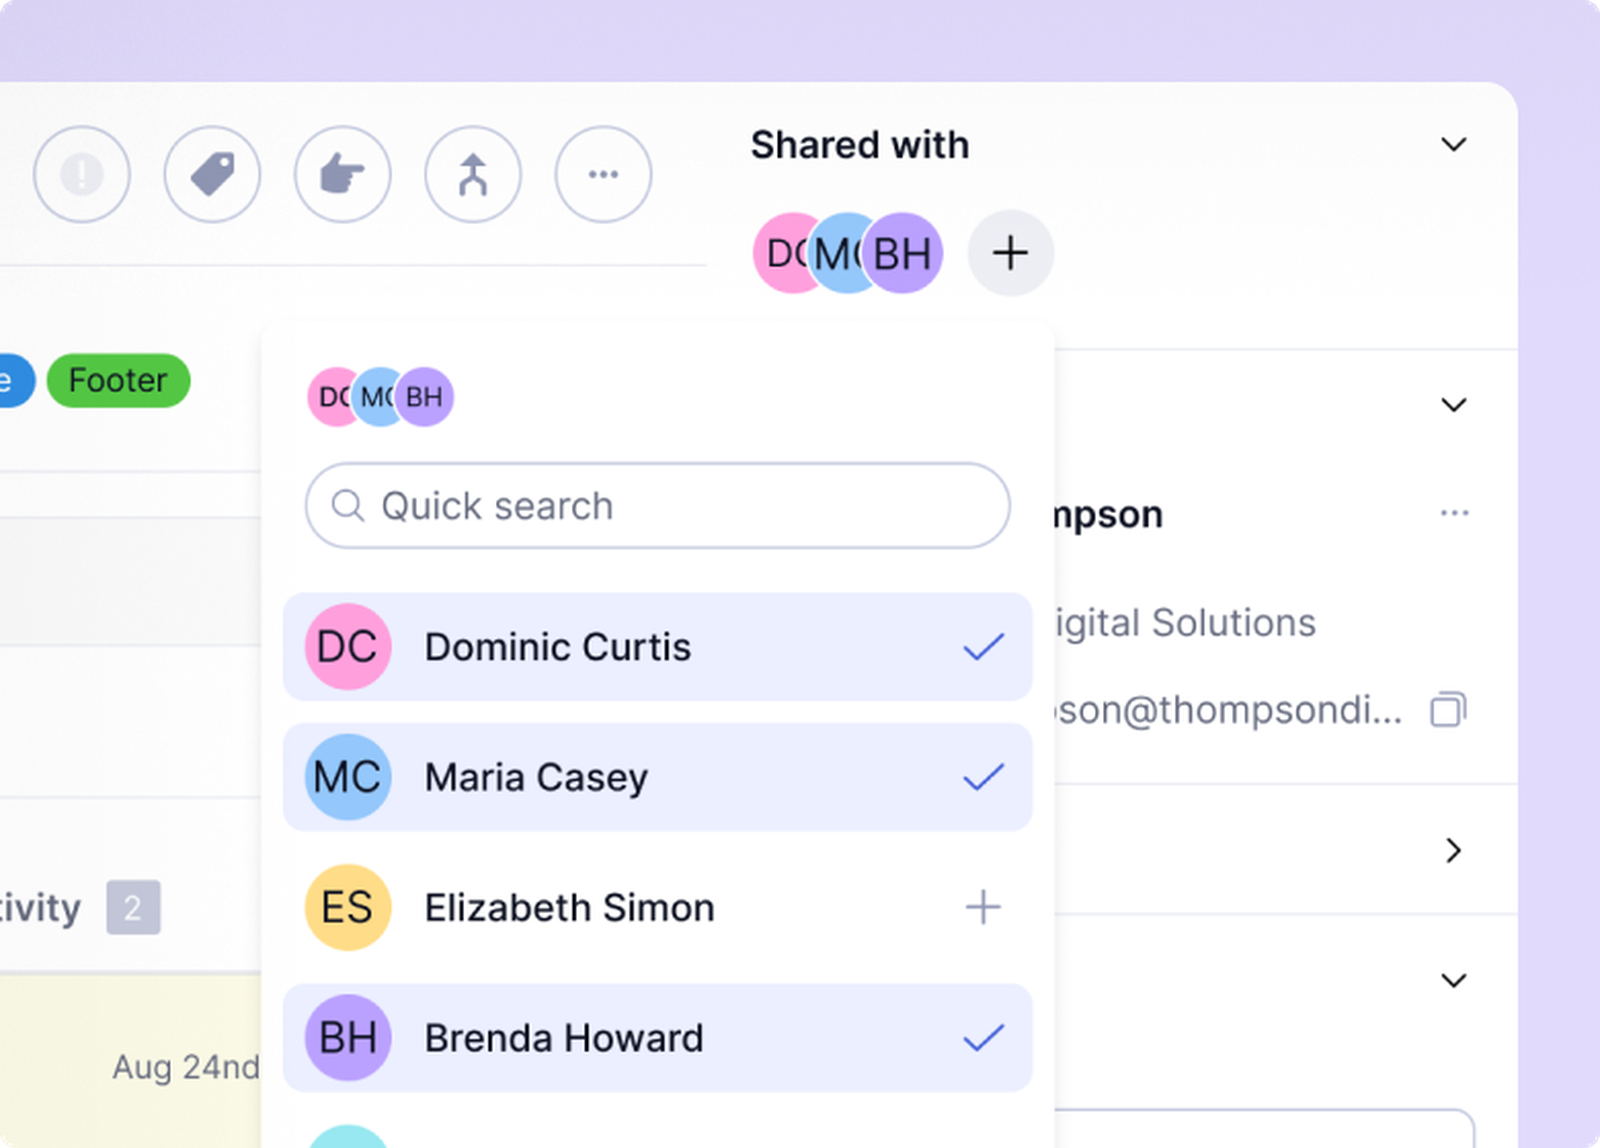
Task: Click the green Footer tag
Action: pos(118,381)
